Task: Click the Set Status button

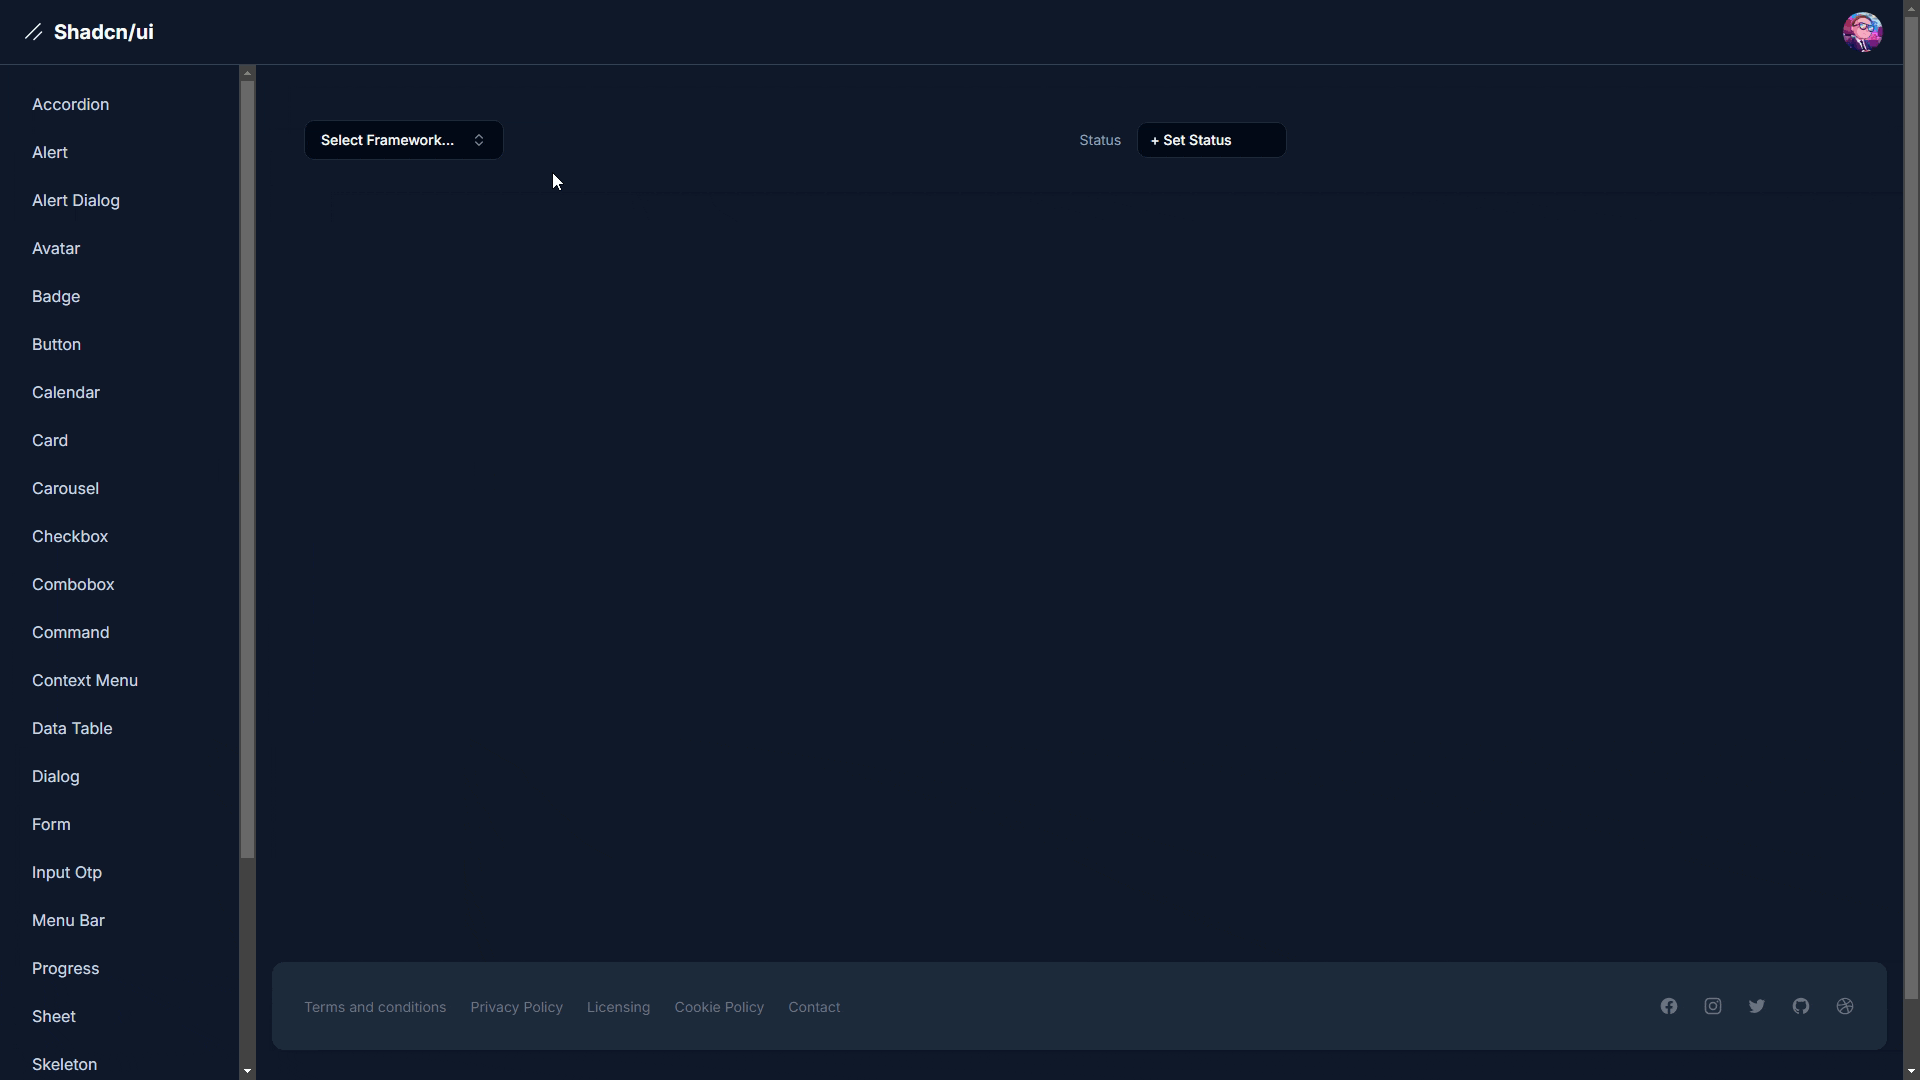Action: [1210, 139]
